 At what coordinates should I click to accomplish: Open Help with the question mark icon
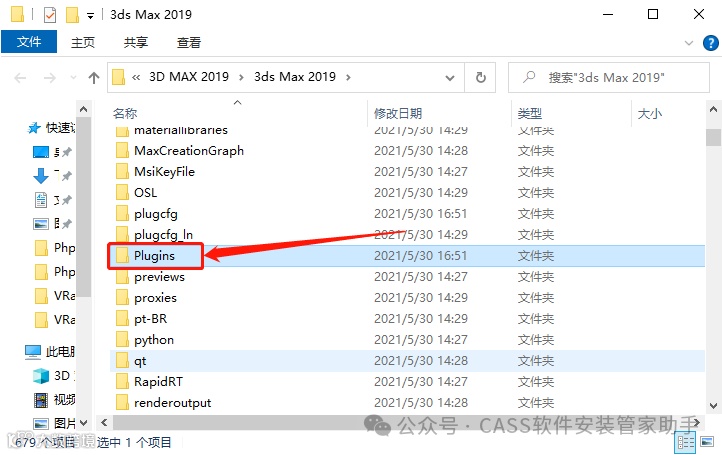[710, 43]
